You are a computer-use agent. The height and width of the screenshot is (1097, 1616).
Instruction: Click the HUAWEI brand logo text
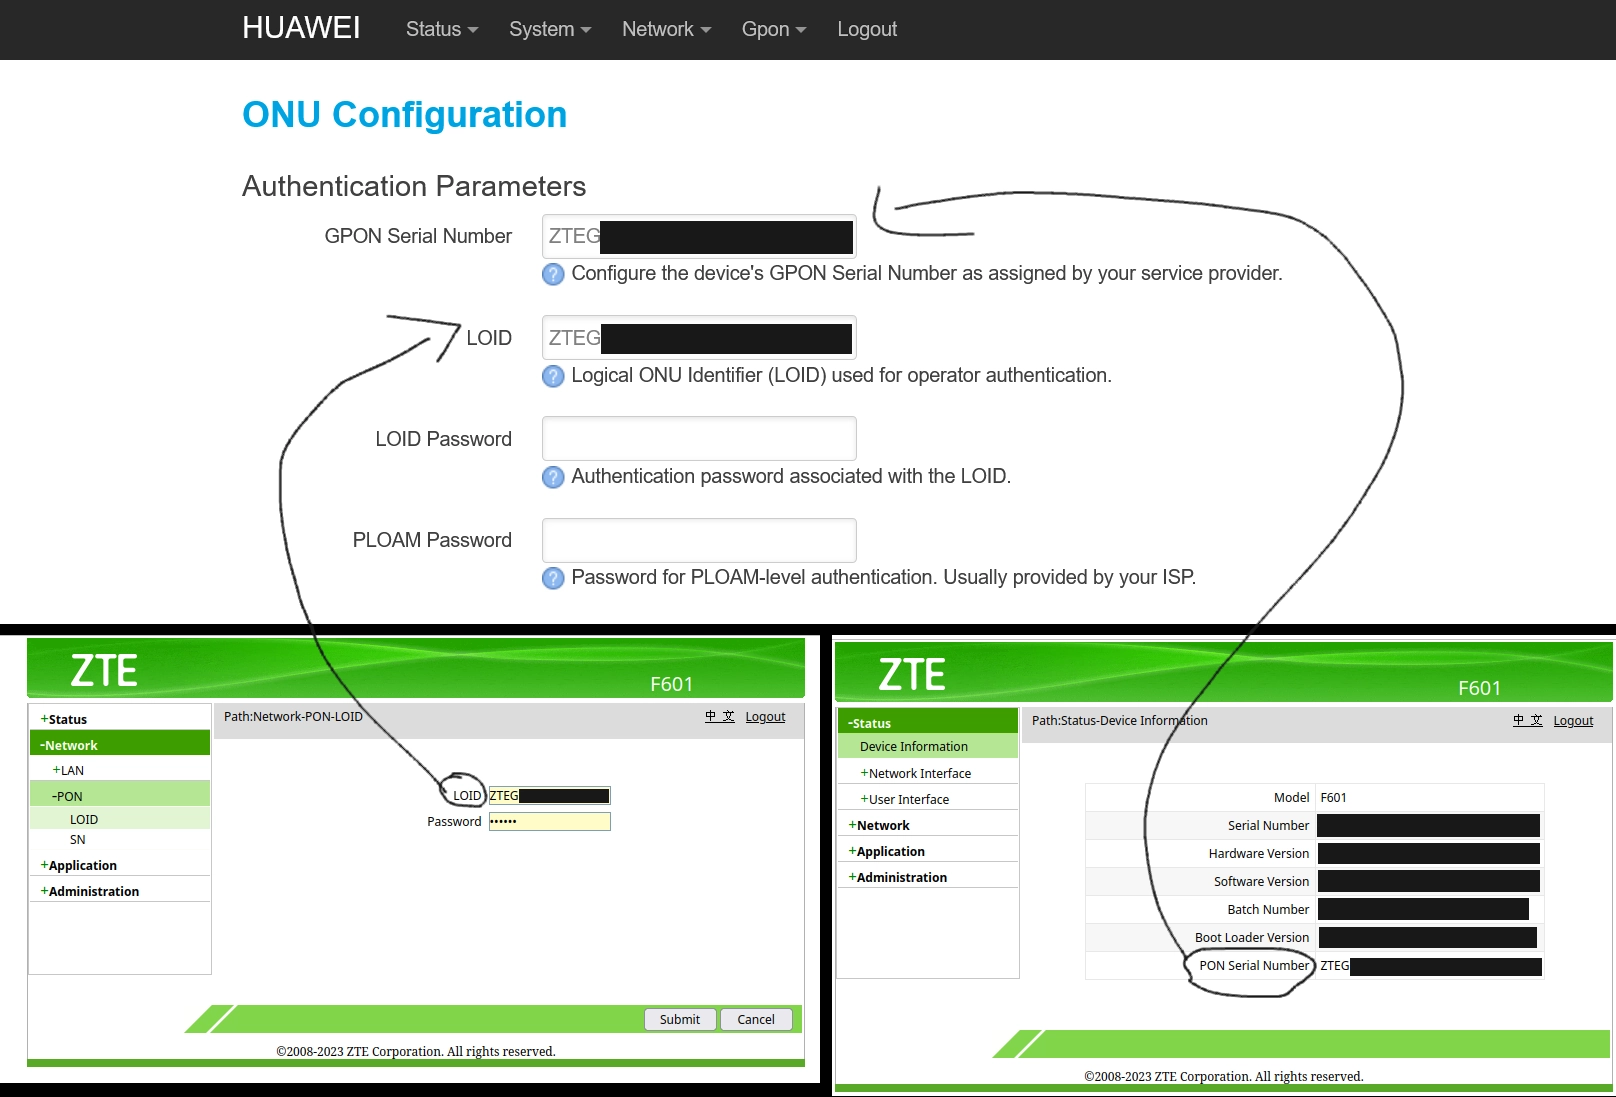coord(301,28)
